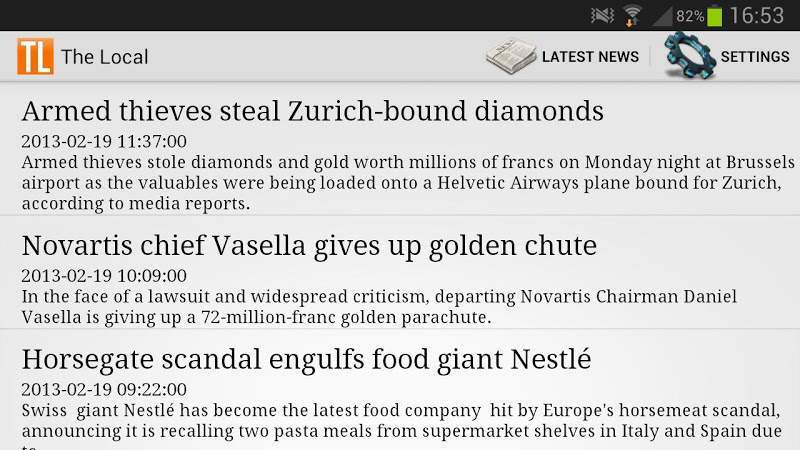Tap the 2013-02-19 10:09:00 timestamp
The width and height of the screenshot is (800, 450).
pyautogui.click(x=104, y=276)
